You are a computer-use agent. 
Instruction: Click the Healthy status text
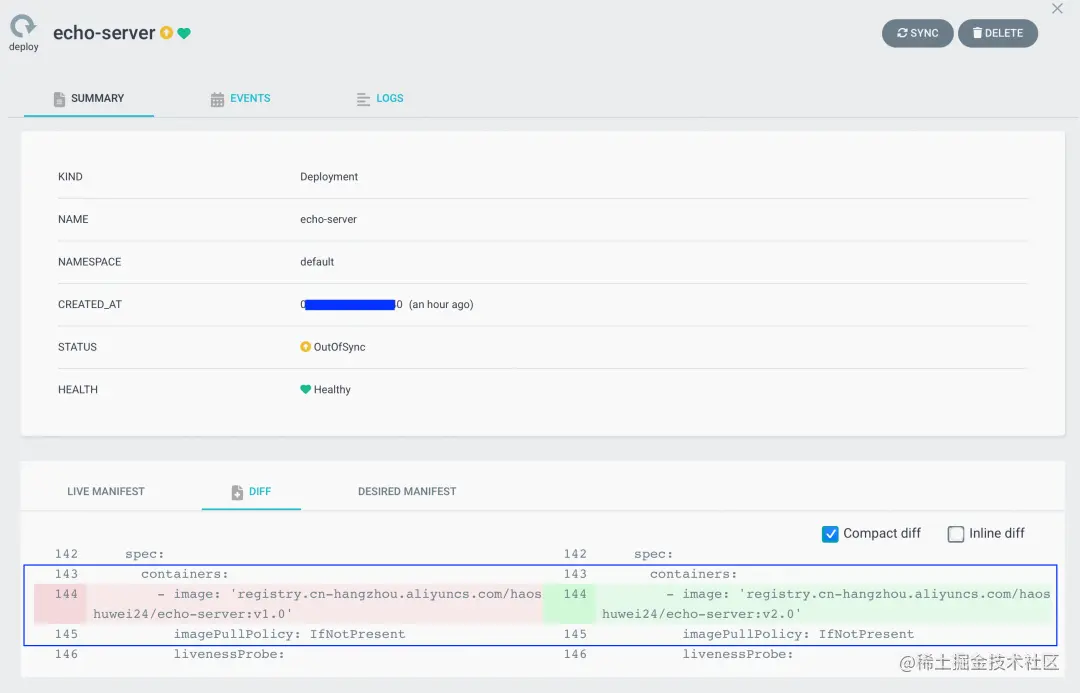pos(332,390)
